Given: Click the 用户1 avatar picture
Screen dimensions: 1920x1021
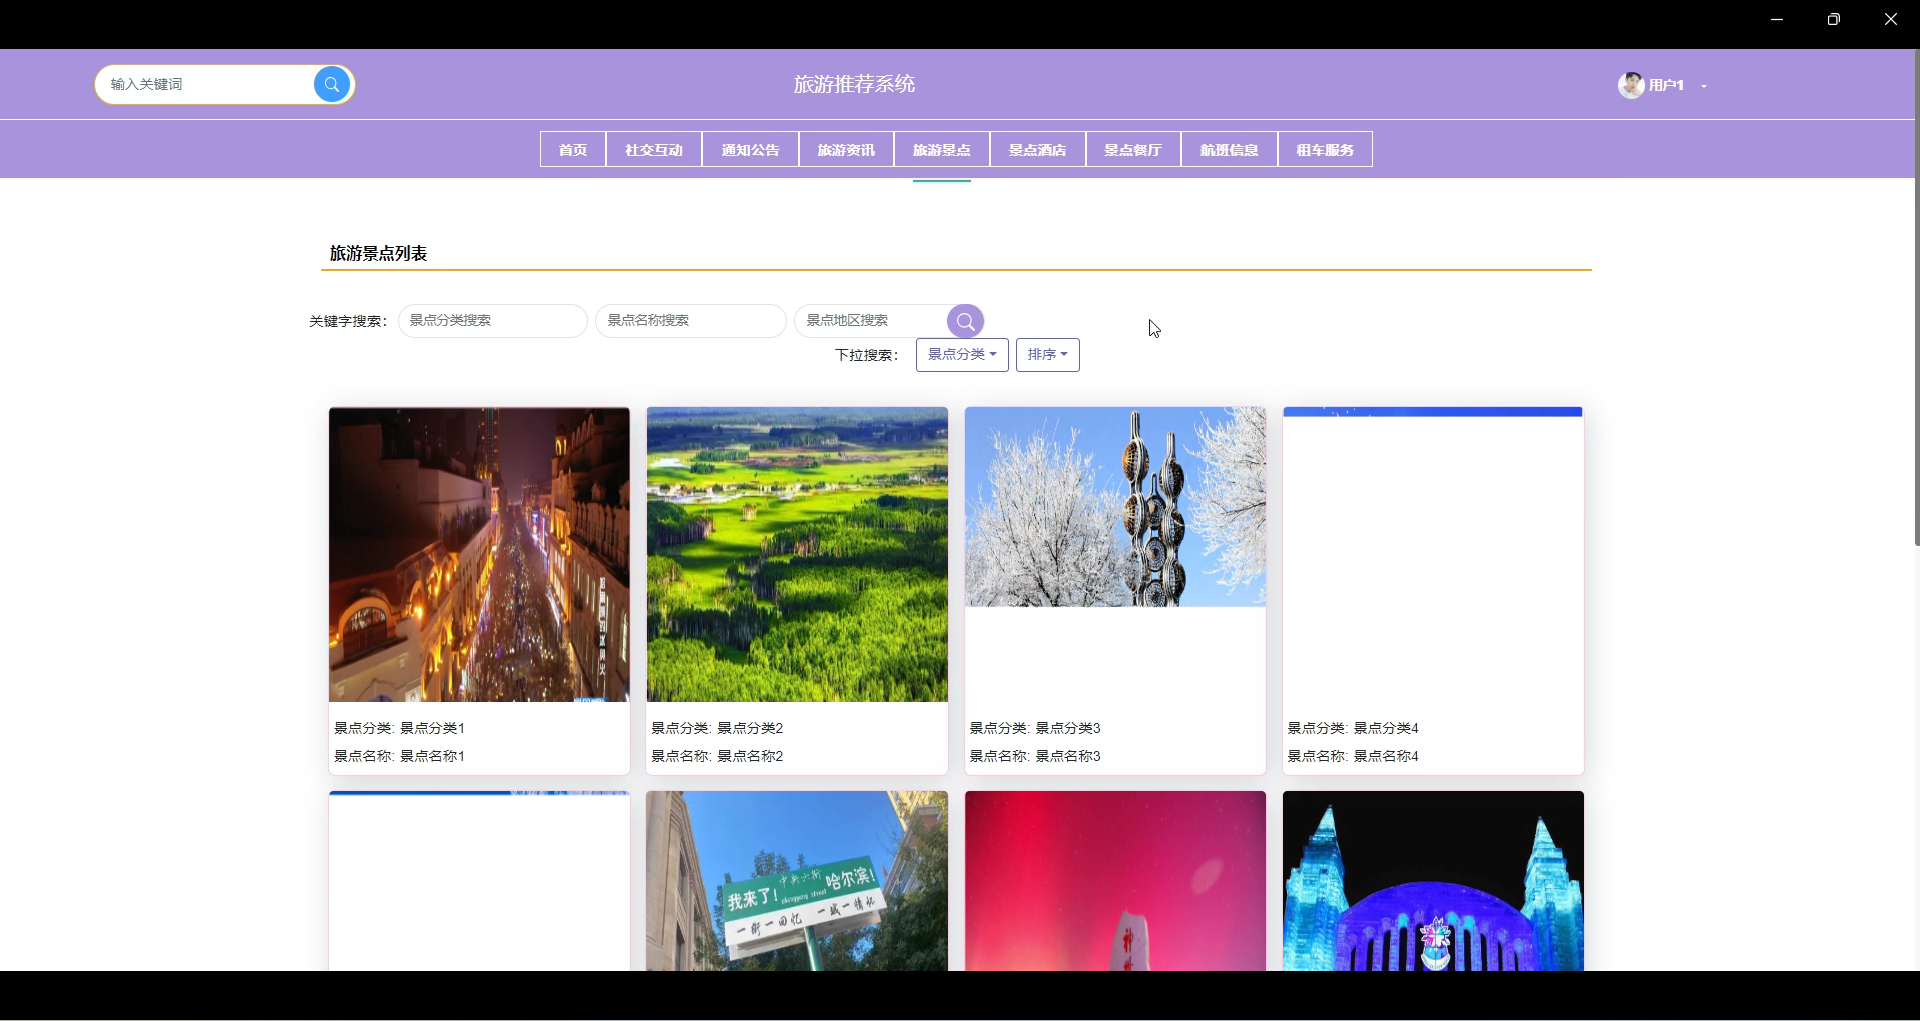Looking at the screenshot, I should [x=1631, y=85].
